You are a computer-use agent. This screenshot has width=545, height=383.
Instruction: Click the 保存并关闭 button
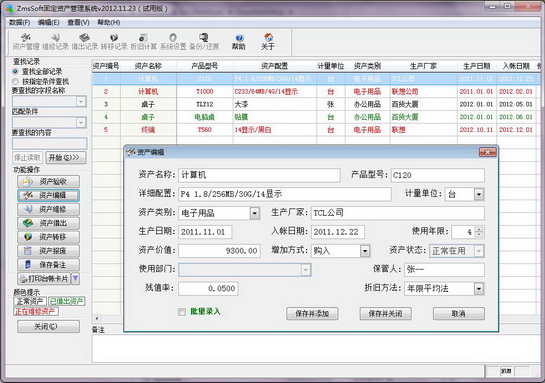tap(385, 313)
